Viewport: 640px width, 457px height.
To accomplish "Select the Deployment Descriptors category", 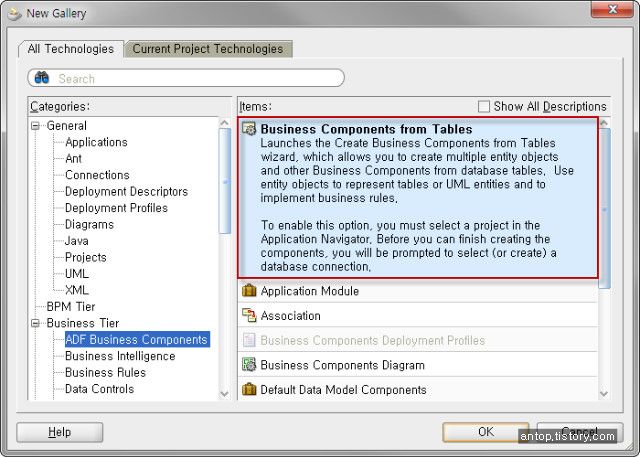I will point(127,191).
